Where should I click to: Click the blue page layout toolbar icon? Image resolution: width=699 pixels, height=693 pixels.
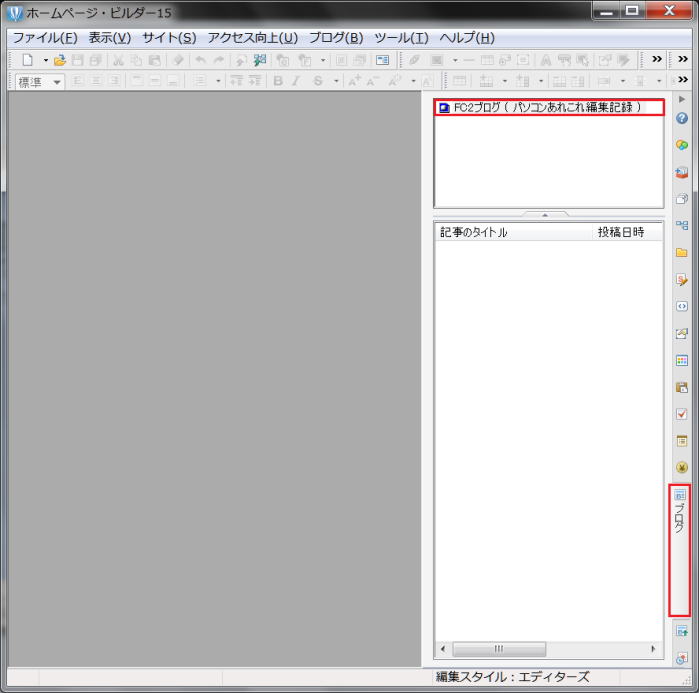point(382,60)
